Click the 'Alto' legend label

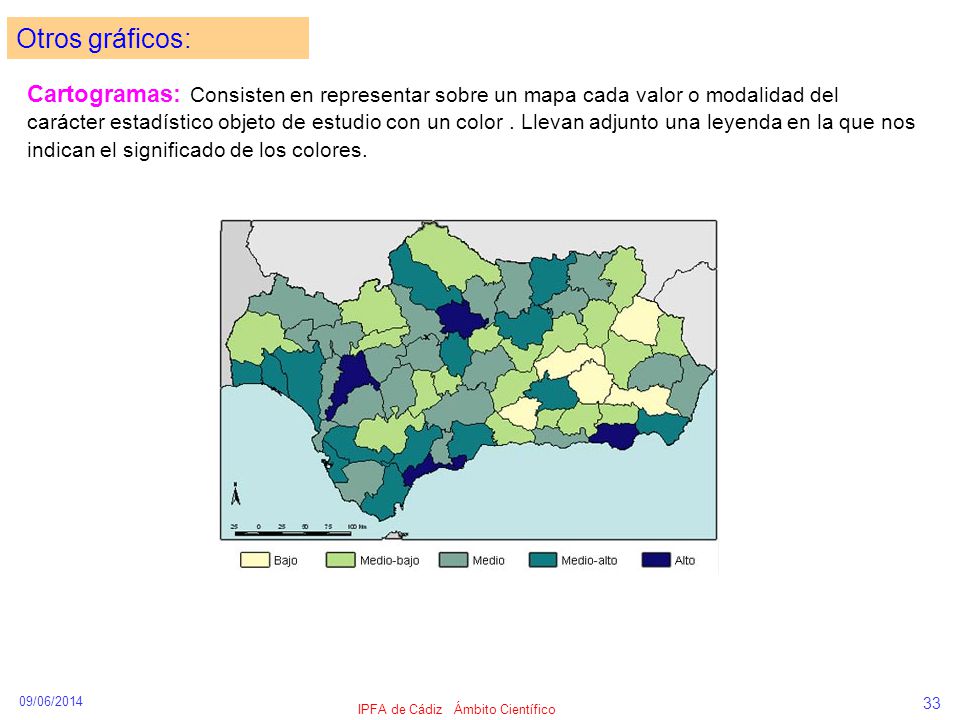684,561
